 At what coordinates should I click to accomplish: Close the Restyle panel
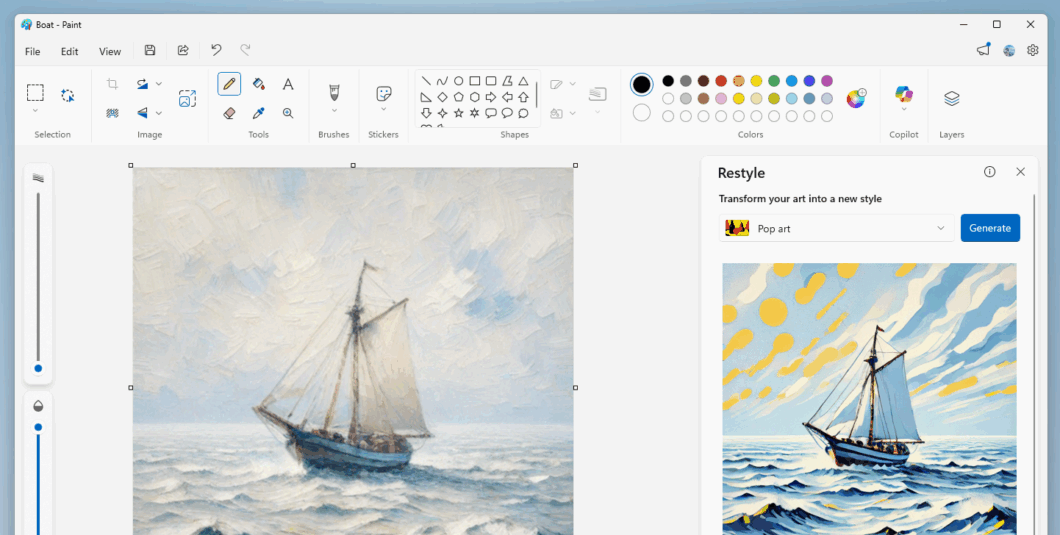pyautogui.click(x=1021, y=172)
